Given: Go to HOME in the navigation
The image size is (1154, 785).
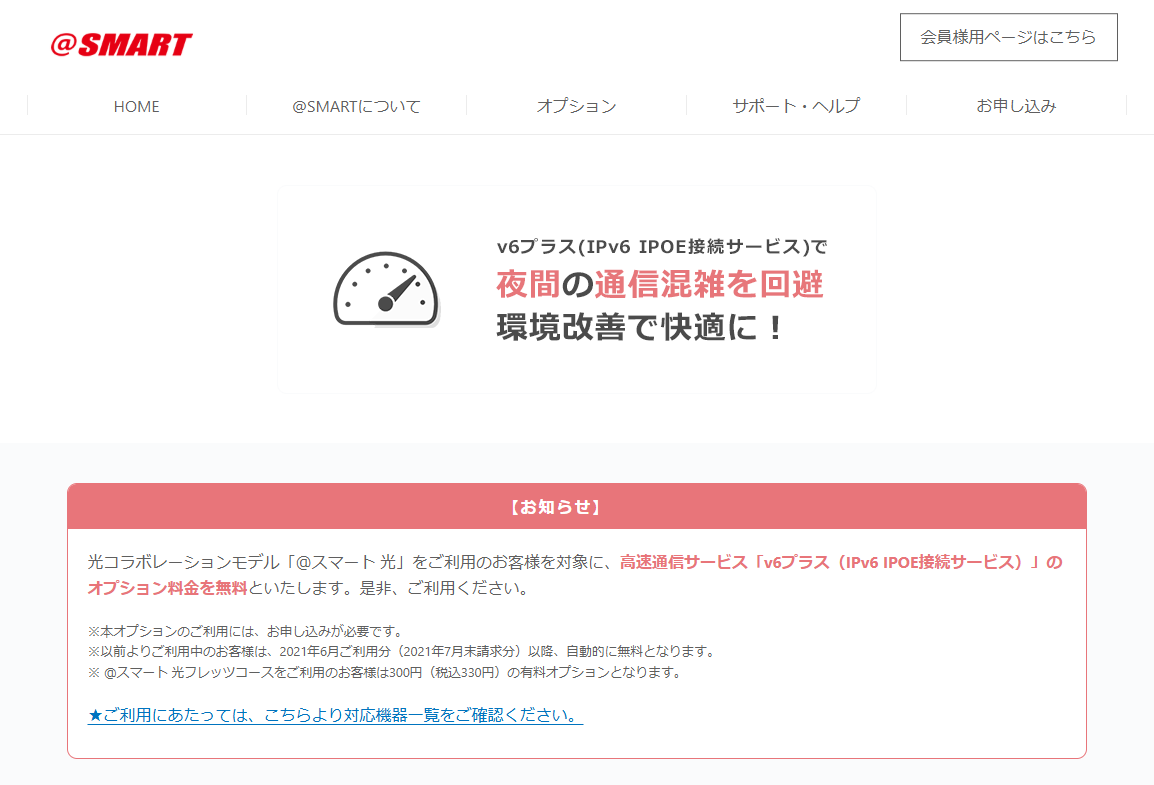Looking at the screenshot, I should (136, 106).
